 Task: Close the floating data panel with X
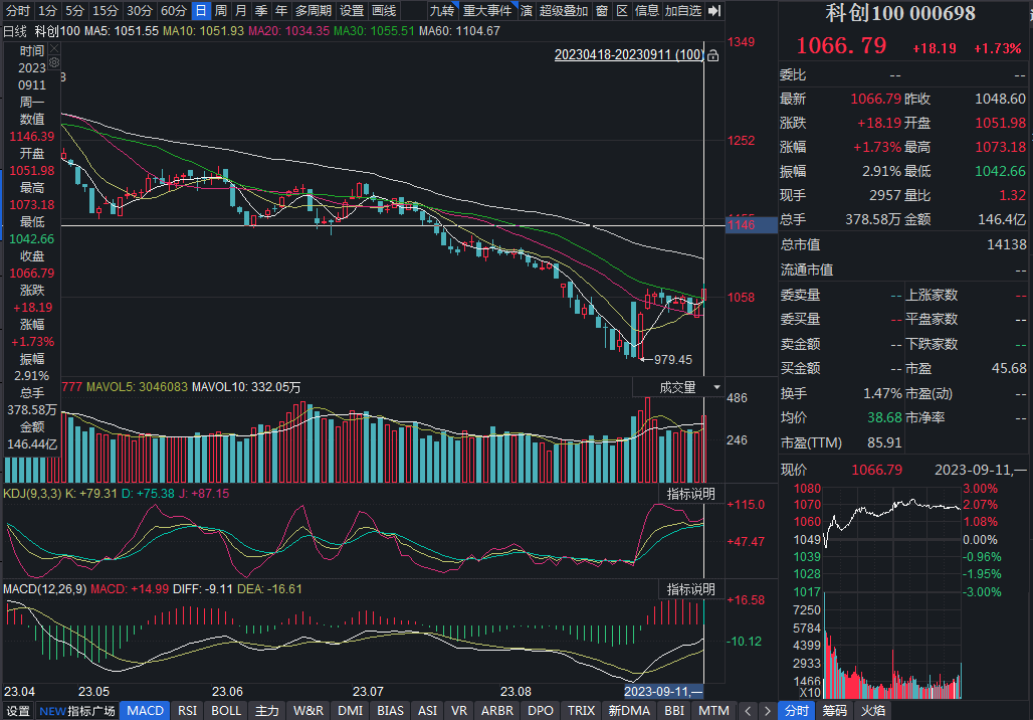click(53, 49)
